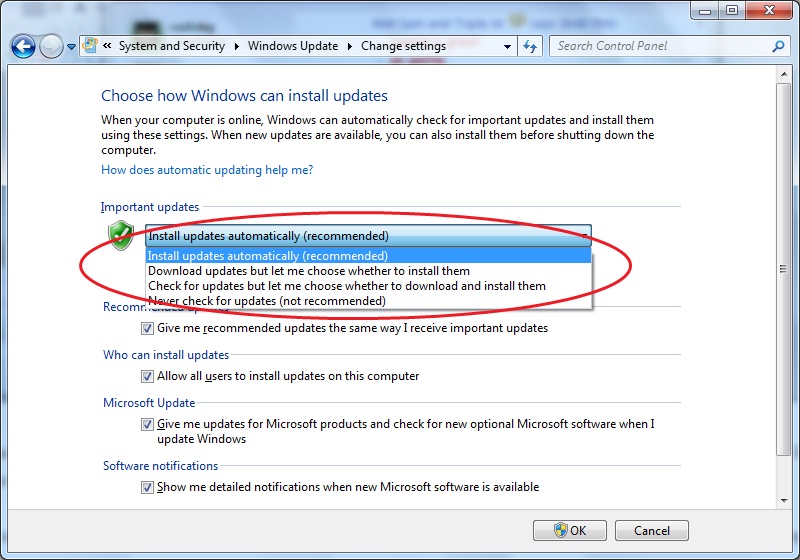Click the scrollbar down arrow
The width and height of the screenshot is (800, 560).
click(x=784, y=500)
